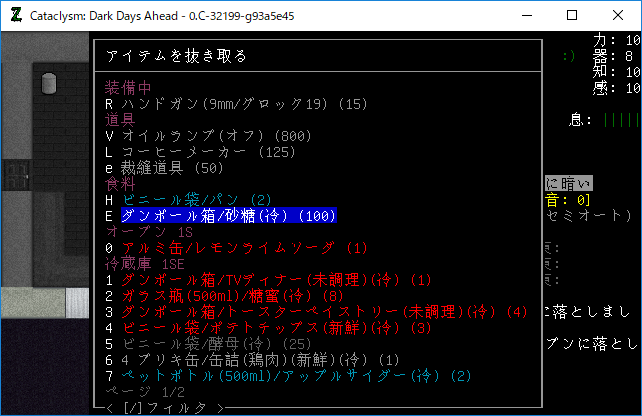This screenshot has height=416, width=642.
Task: Click the [/]フィルタ filter option
Action: click(164, 407)
